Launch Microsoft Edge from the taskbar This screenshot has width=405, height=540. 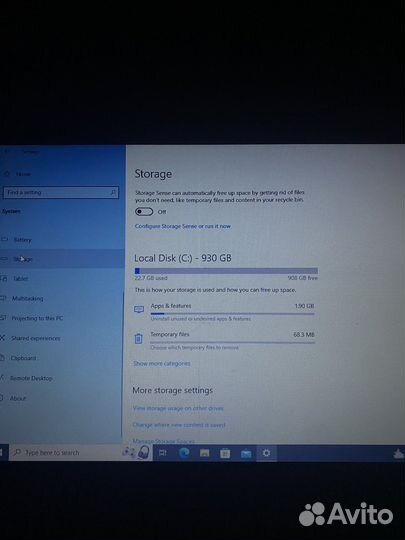click(184, 453)
